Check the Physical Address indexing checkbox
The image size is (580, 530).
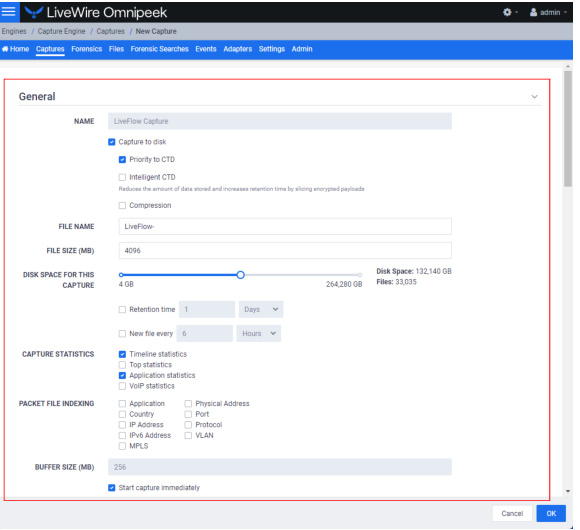(x=188, y=404)
